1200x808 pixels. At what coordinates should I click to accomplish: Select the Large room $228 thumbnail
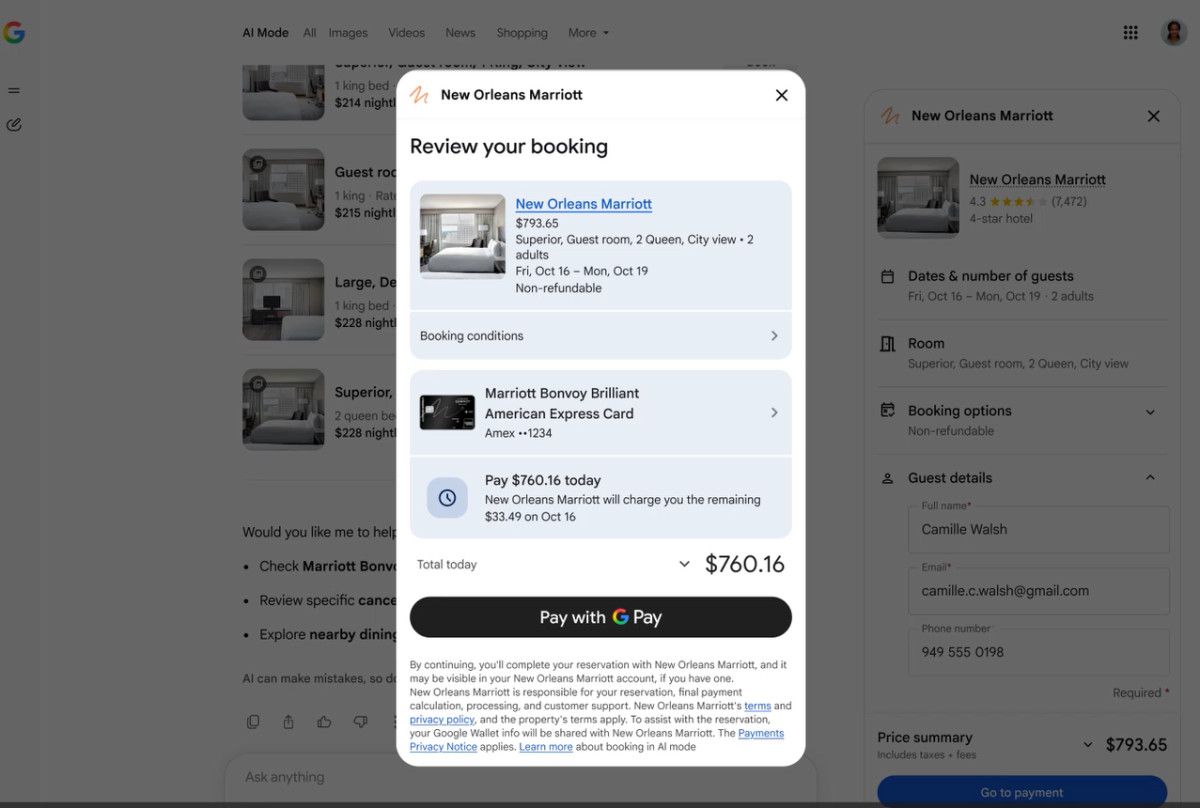click(283, 300)
